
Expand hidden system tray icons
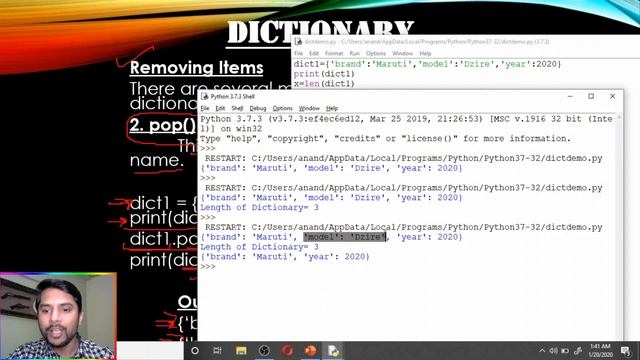click(x=542, y=351)
